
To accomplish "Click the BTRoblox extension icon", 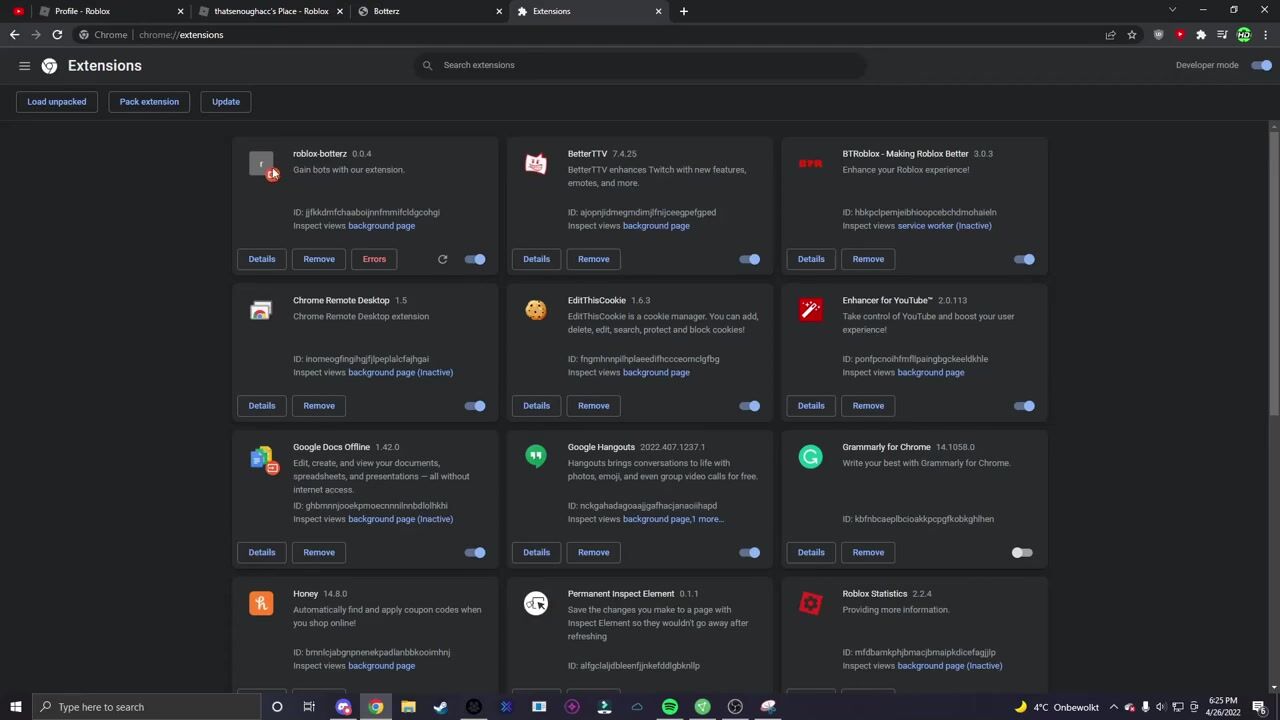I will pos(811,164).
